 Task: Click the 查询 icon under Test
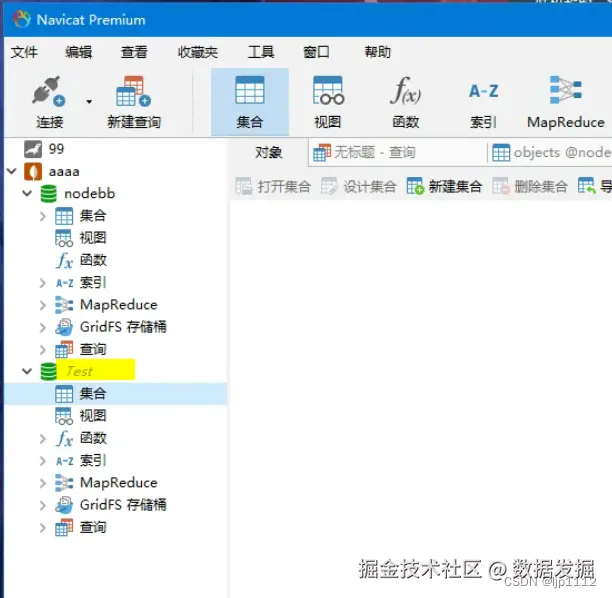tap(64, 527)
